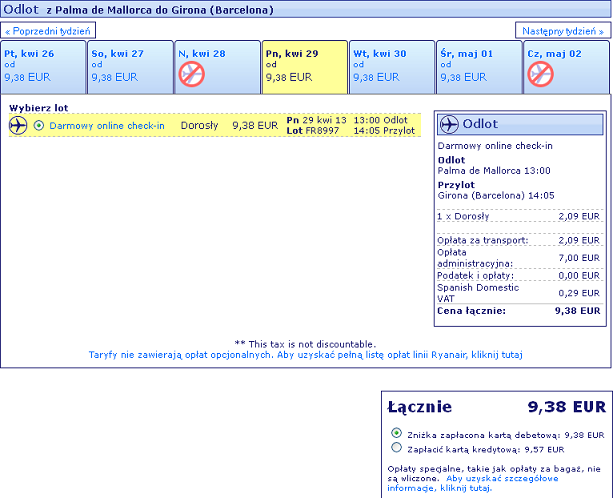Viewport: 613px width, 498px height.
Task: Click the Łącznie 9,38 EUR grand total
Action: (496, 407)
